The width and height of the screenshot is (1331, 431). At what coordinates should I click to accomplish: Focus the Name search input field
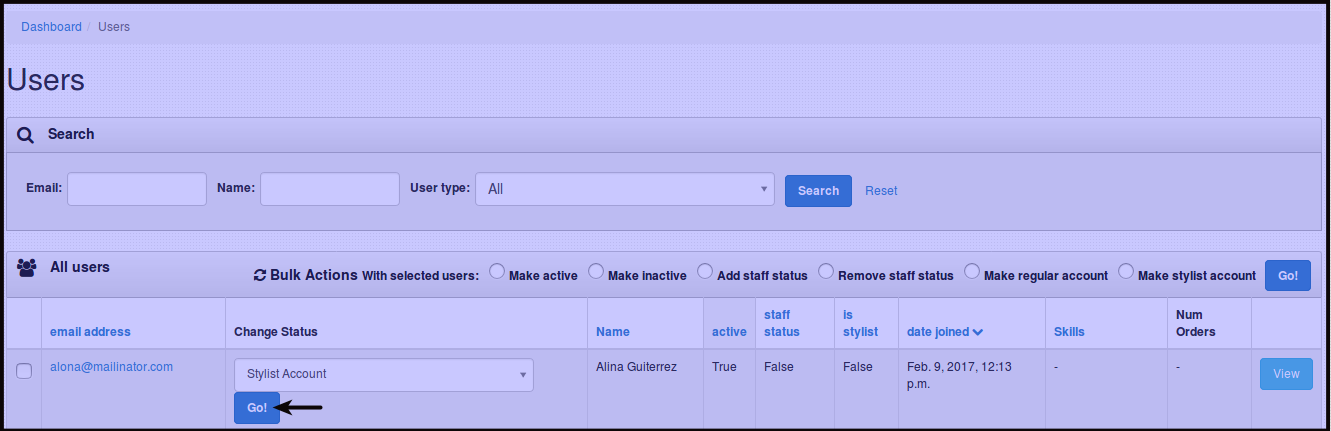(x=330, y=189)
